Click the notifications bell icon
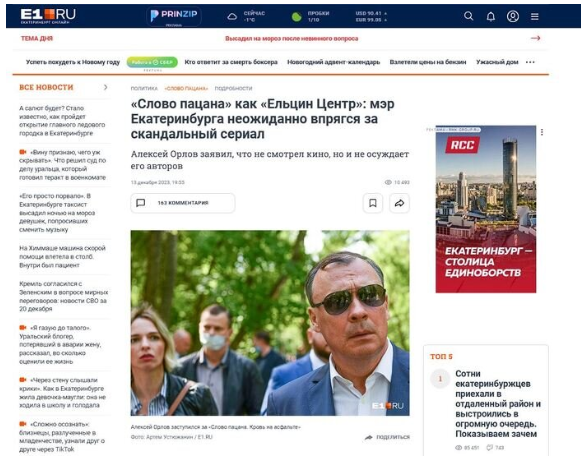Screen dimensions: 581x470 [x=491, y=16]
